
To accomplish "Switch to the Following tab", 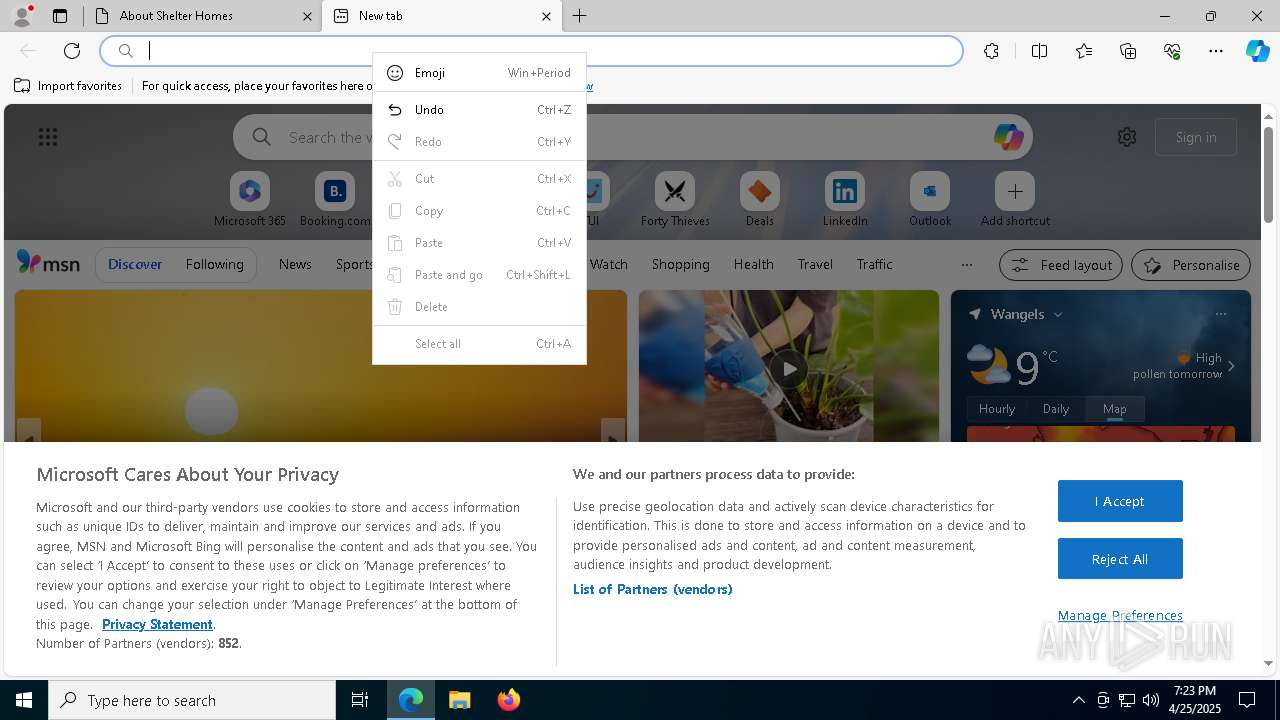I will pyautogui.click(x=214, y=264).
